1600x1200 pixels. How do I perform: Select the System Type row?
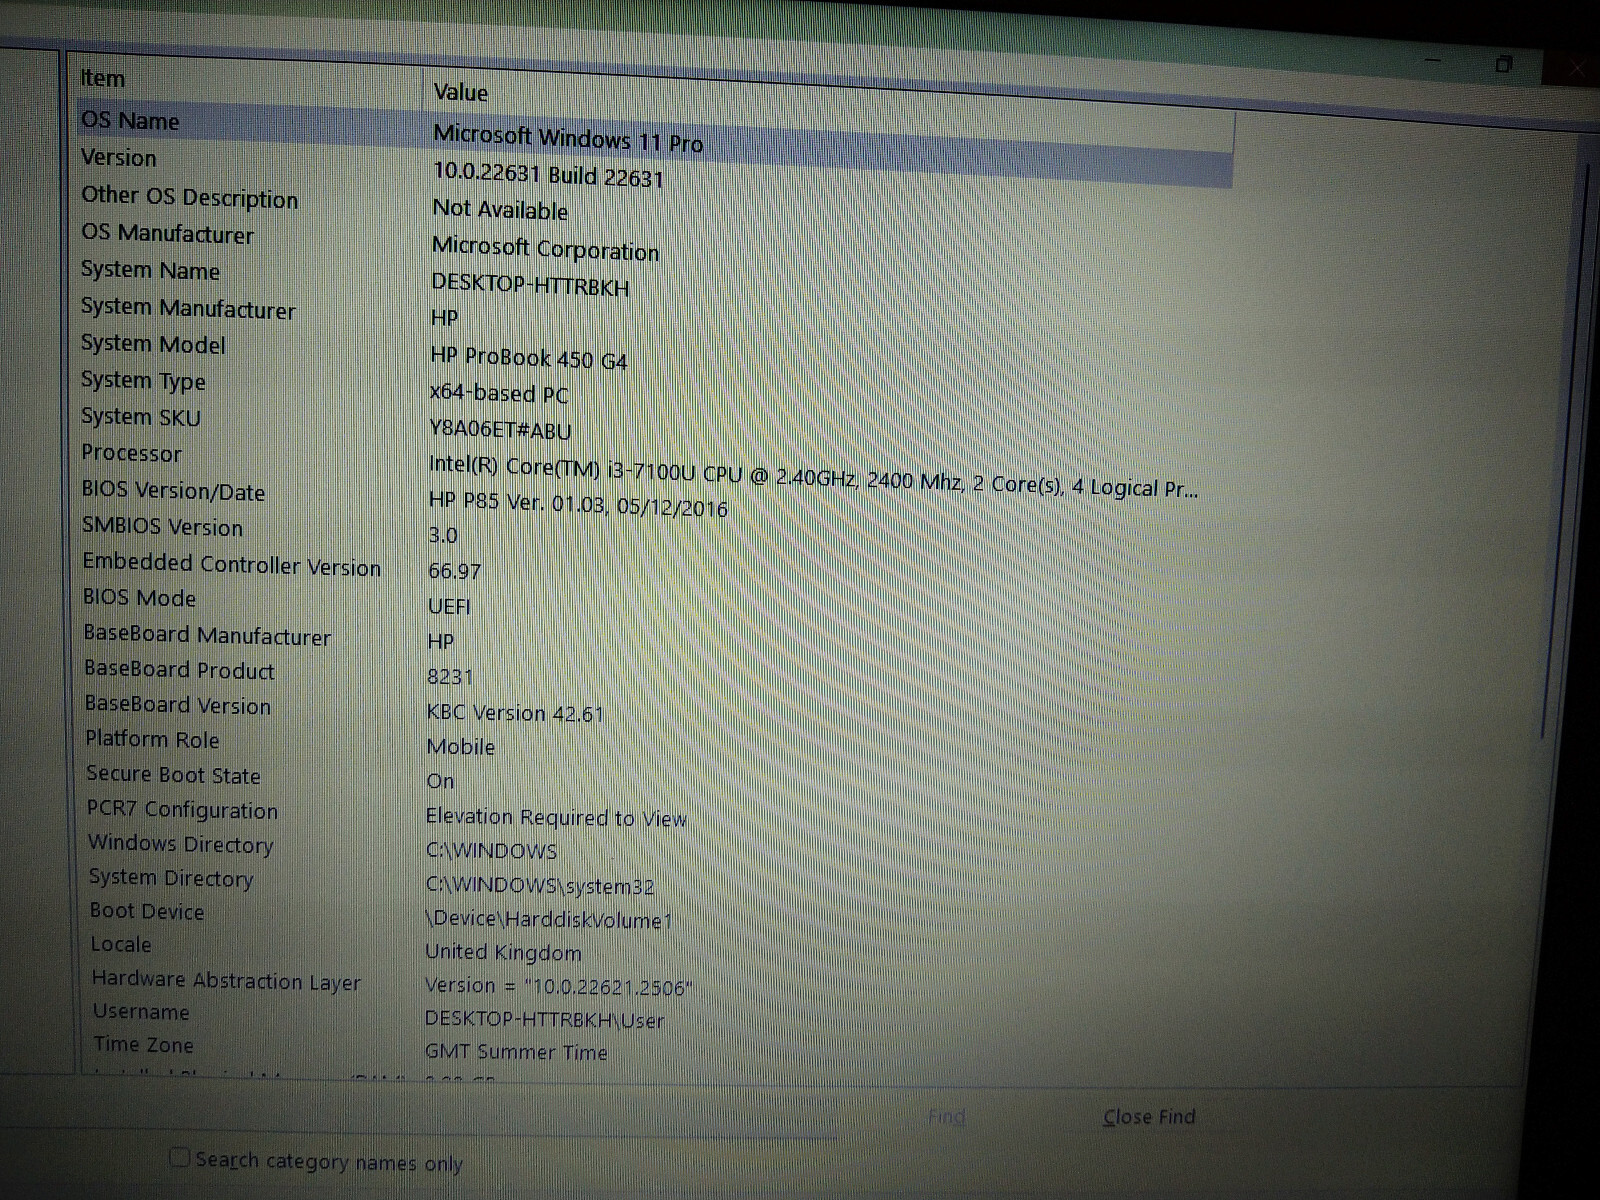(143, 381)
